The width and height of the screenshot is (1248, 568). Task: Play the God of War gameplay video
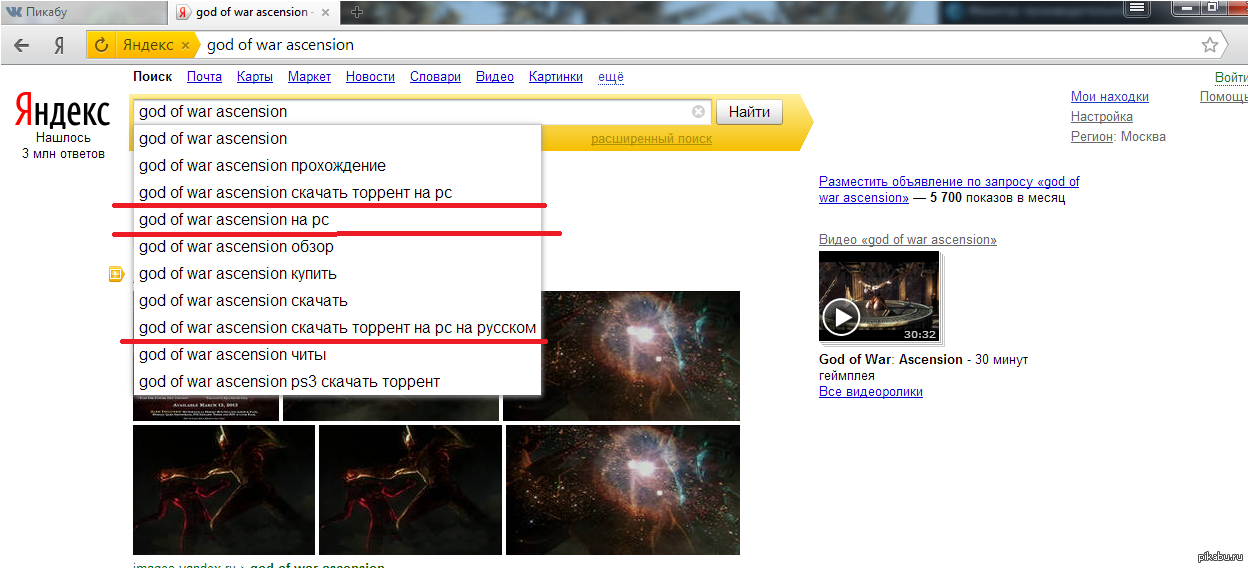(x=841, y=317)
